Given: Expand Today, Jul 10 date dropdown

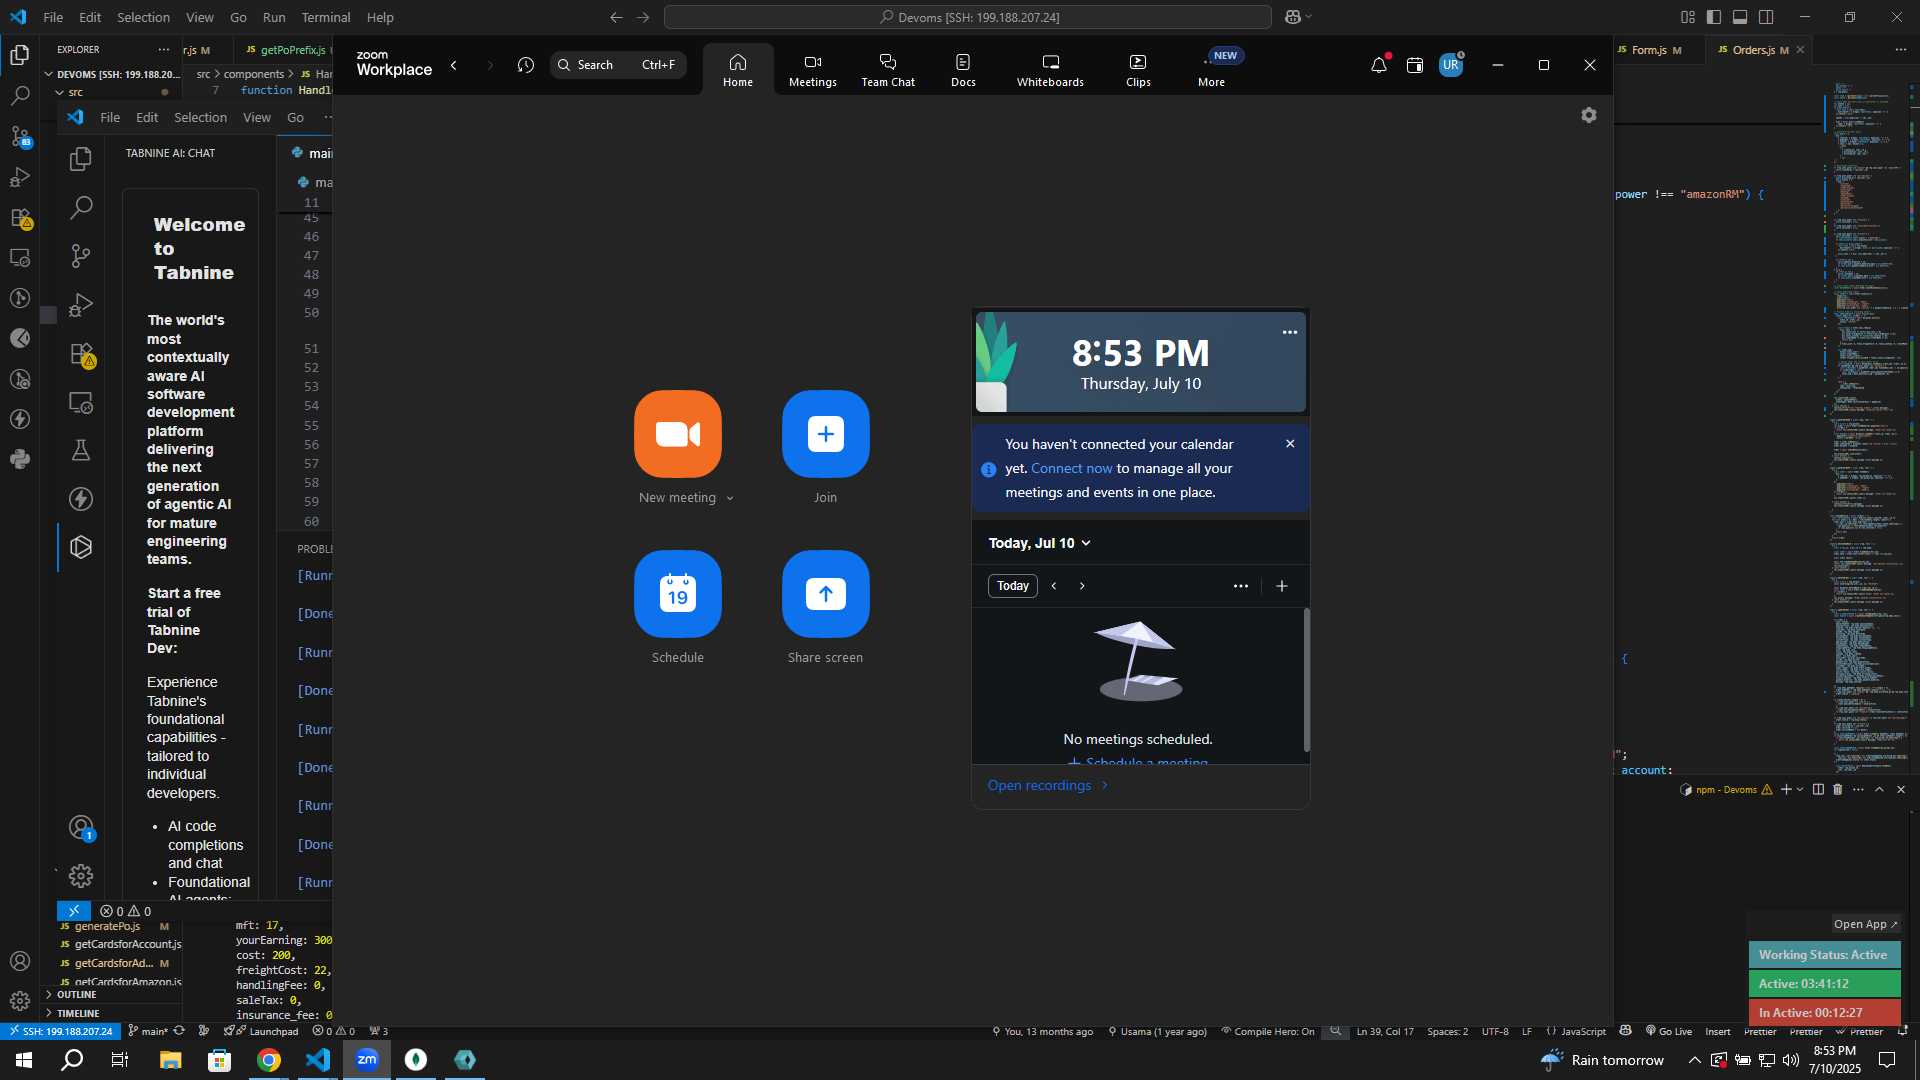Looking at the screenshot, I should tap(1039, 543).
